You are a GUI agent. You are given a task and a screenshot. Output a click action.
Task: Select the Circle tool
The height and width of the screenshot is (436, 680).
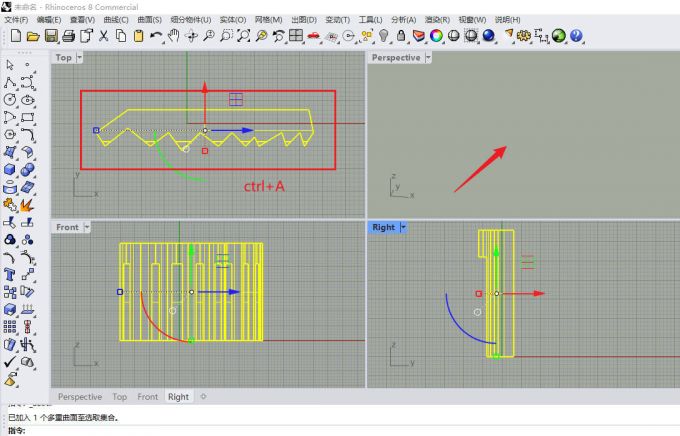coord(10,100)
